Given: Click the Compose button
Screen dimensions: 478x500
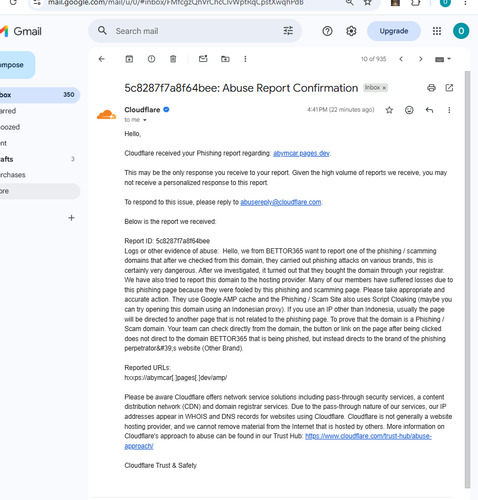Looking at the screenshot, I should [17, 65].
